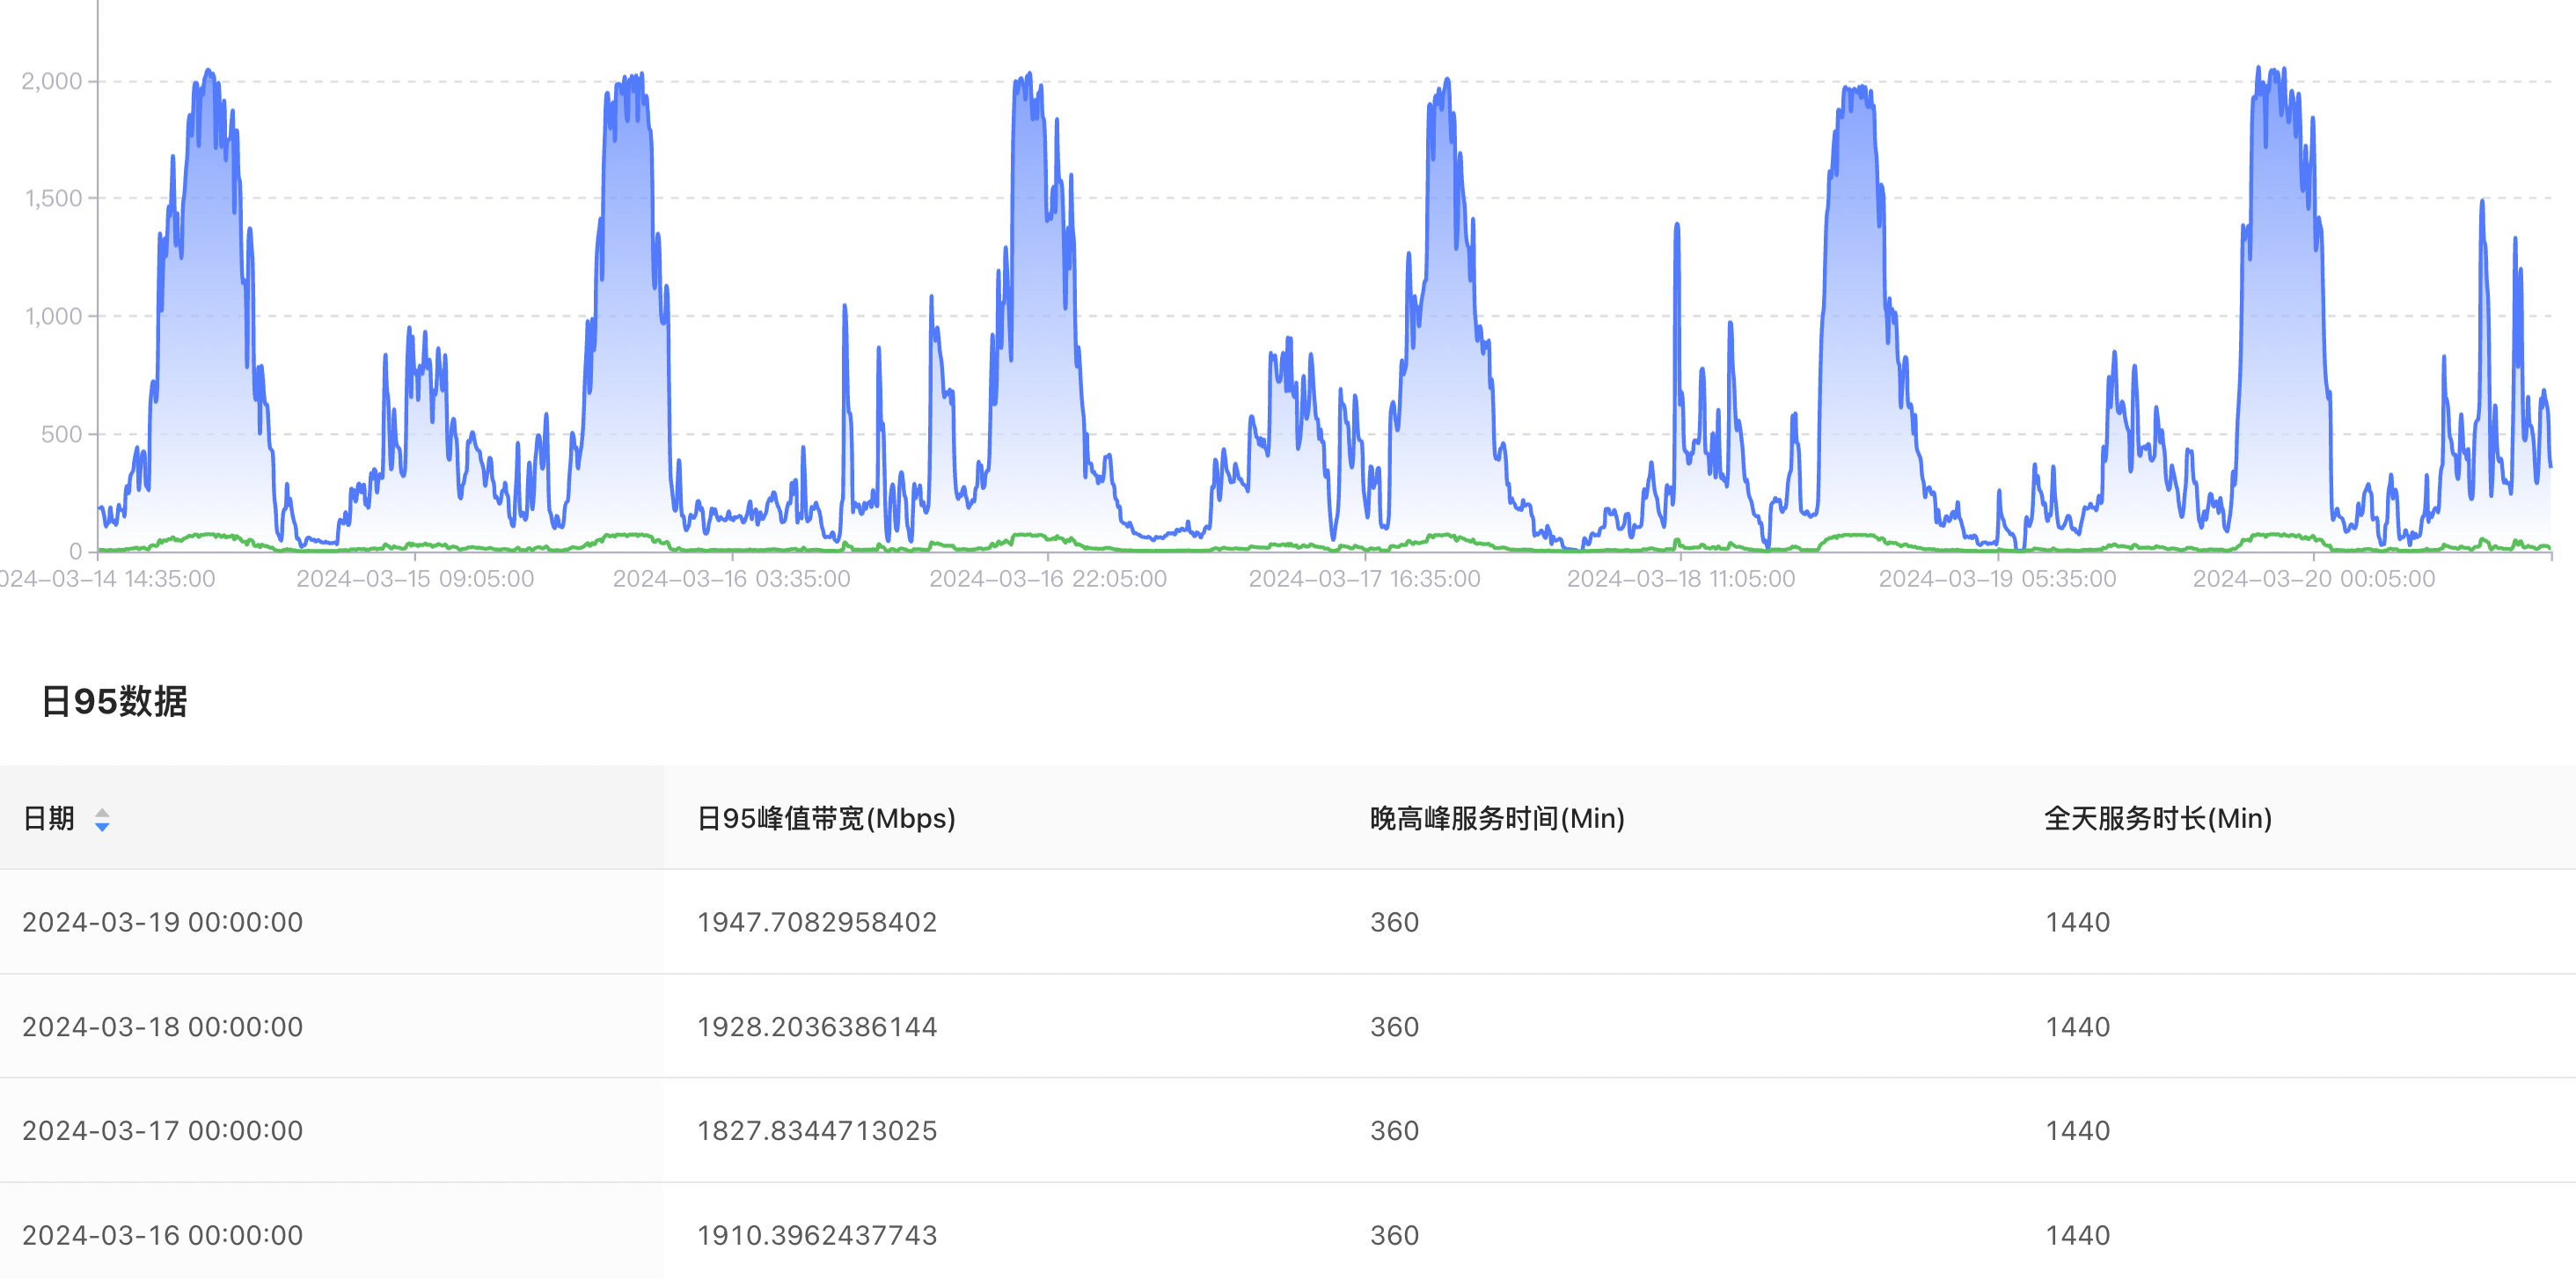This screenshot has height=1279, width=2576.
Task: Click x-axis label 2024-03-20 00:05:00
Action: pyautogui.click(x=2314, y=579)
